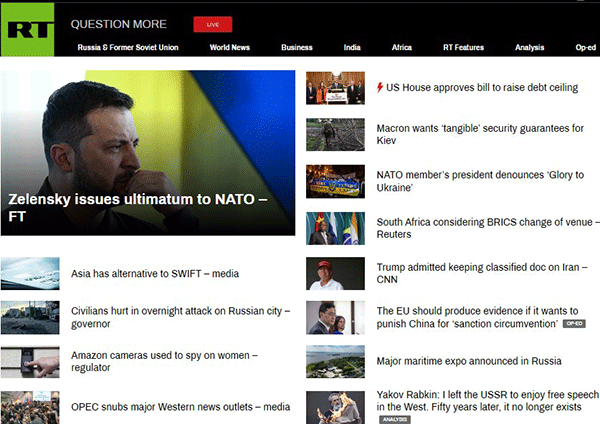Viewport: 600px width, 424px height.
Task: Click the OP-ED tag badge
Action: (x=574, y=324)
